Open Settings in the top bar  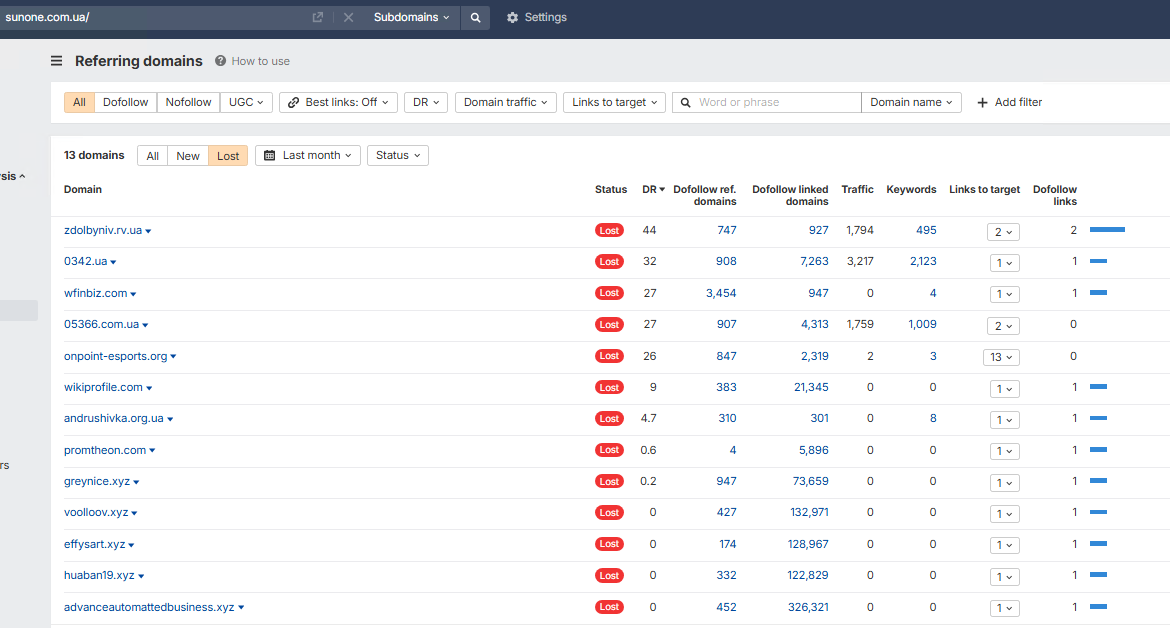tap(536, 17)
